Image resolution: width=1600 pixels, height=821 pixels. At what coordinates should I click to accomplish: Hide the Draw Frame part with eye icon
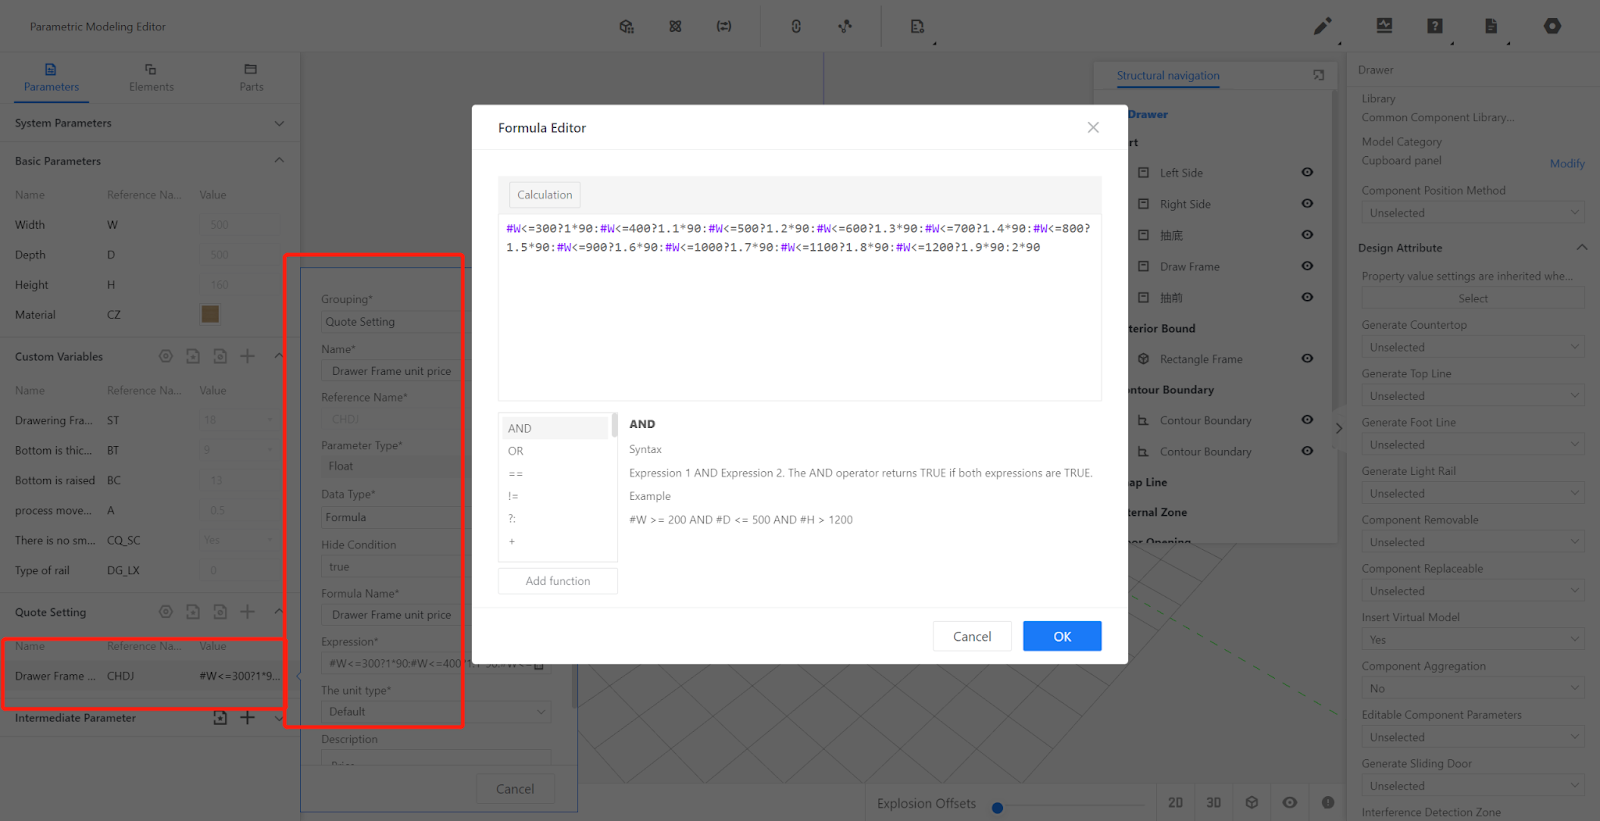tap(1307, 267)
